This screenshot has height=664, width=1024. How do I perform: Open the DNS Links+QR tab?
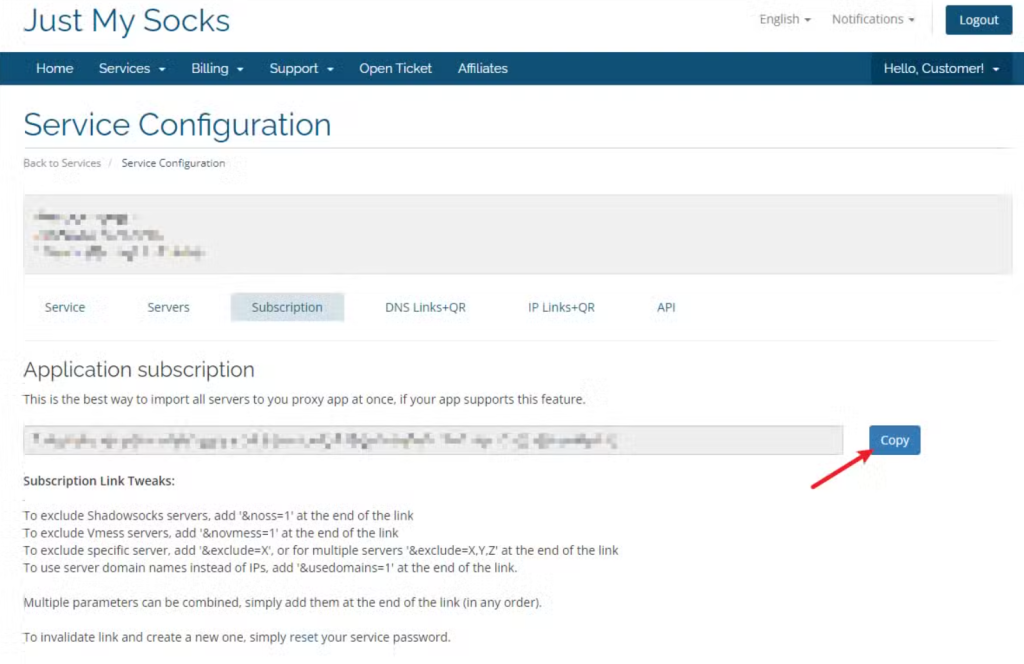pyautogui.click(x=425, y=308)
